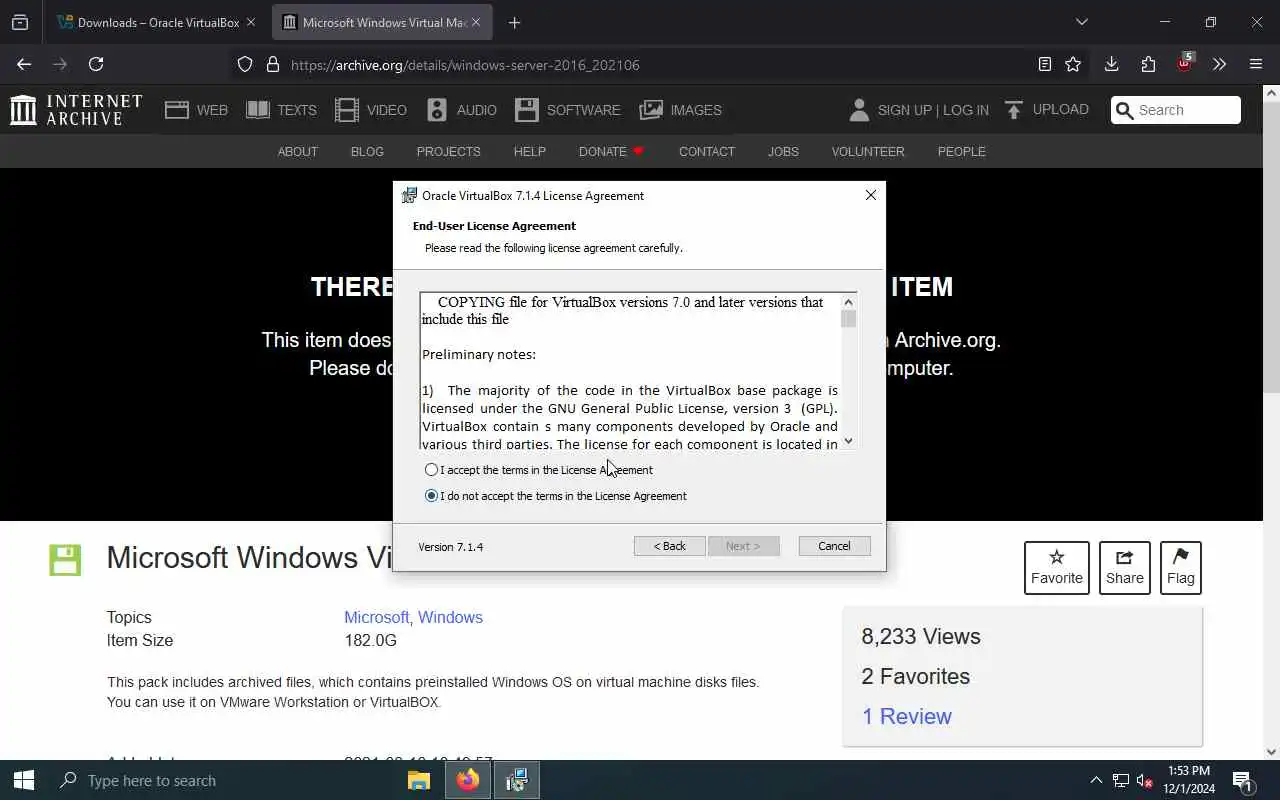Open the SOFTWARE media section
Screen dimensions: 1280x800
[x=568, y=110]
